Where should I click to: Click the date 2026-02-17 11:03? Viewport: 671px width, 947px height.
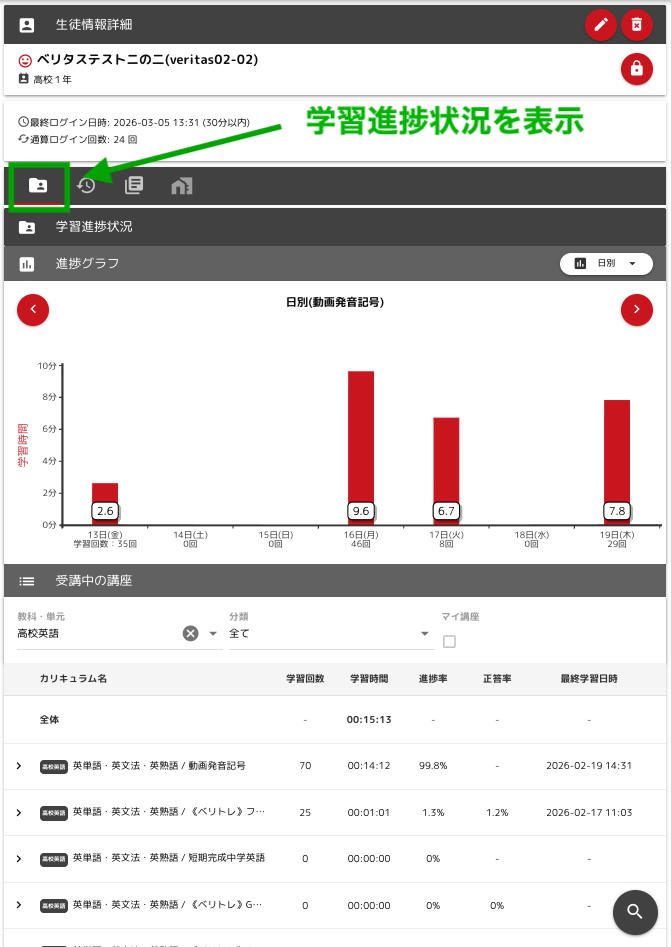[x=589, y=812]
